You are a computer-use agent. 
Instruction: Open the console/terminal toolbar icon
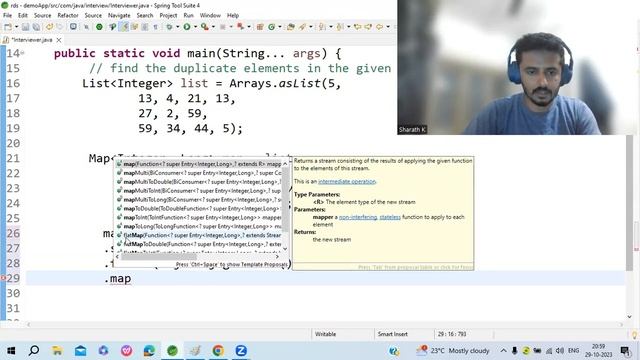coord(73,27)
